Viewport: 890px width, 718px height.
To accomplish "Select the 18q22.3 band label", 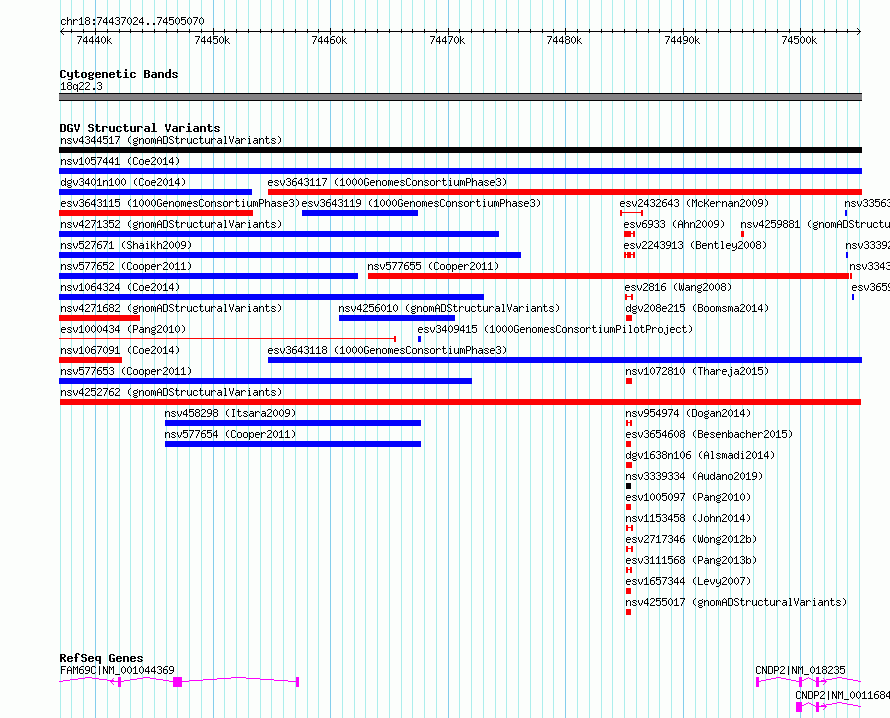I will 81,86.
